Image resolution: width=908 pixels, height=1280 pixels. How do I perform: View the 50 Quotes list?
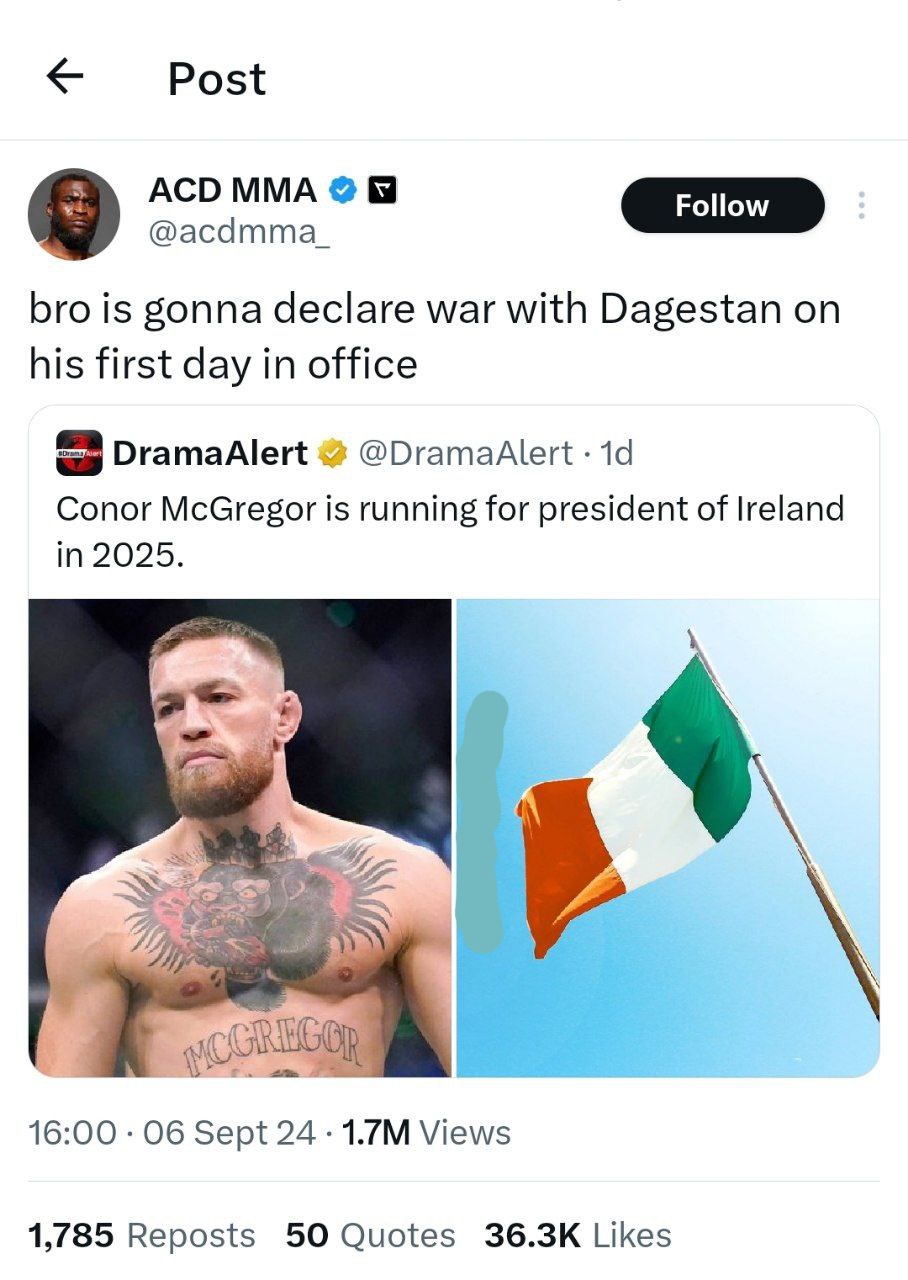point(371,1235)
